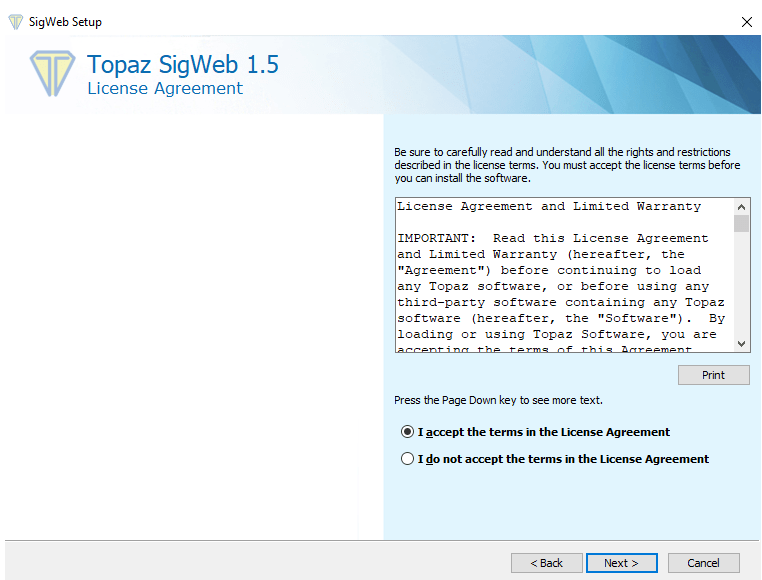Close the SigWeb Setup window
The width and height of the screenshot is (762, 580).
[x=746, y=22]
